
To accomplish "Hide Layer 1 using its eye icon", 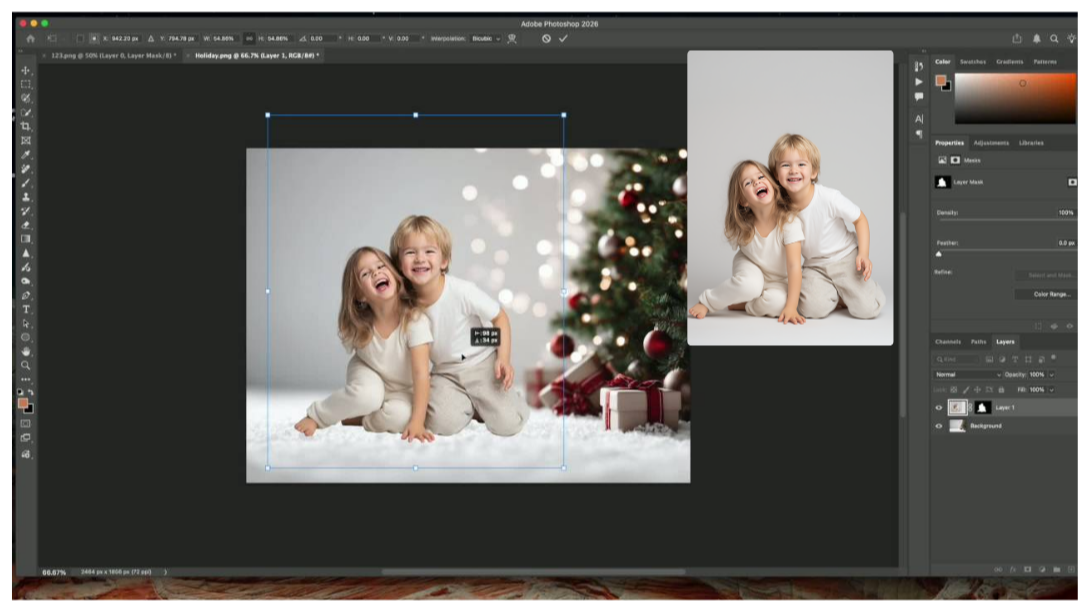I will [938, 408].
